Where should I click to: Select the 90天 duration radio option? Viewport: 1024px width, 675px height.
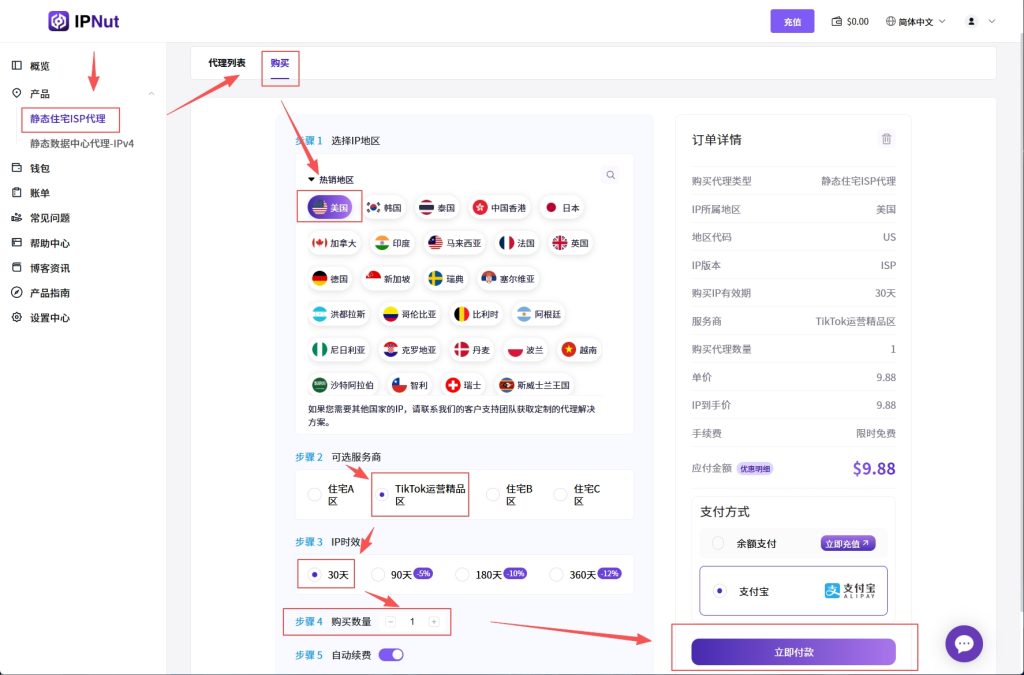point(378,575)
